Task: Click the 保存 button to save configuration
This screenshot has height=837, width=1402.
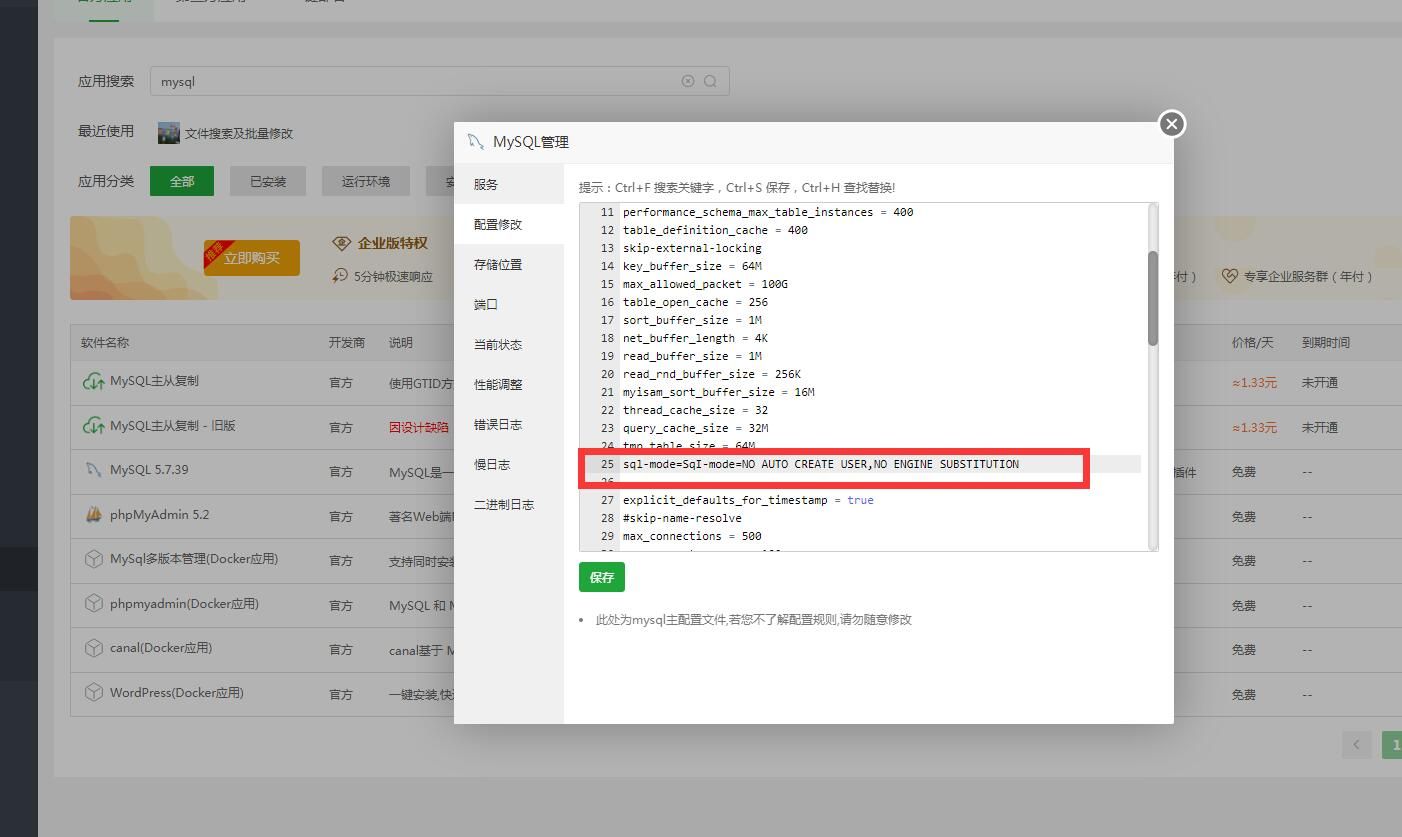Action: pos(601,577)
